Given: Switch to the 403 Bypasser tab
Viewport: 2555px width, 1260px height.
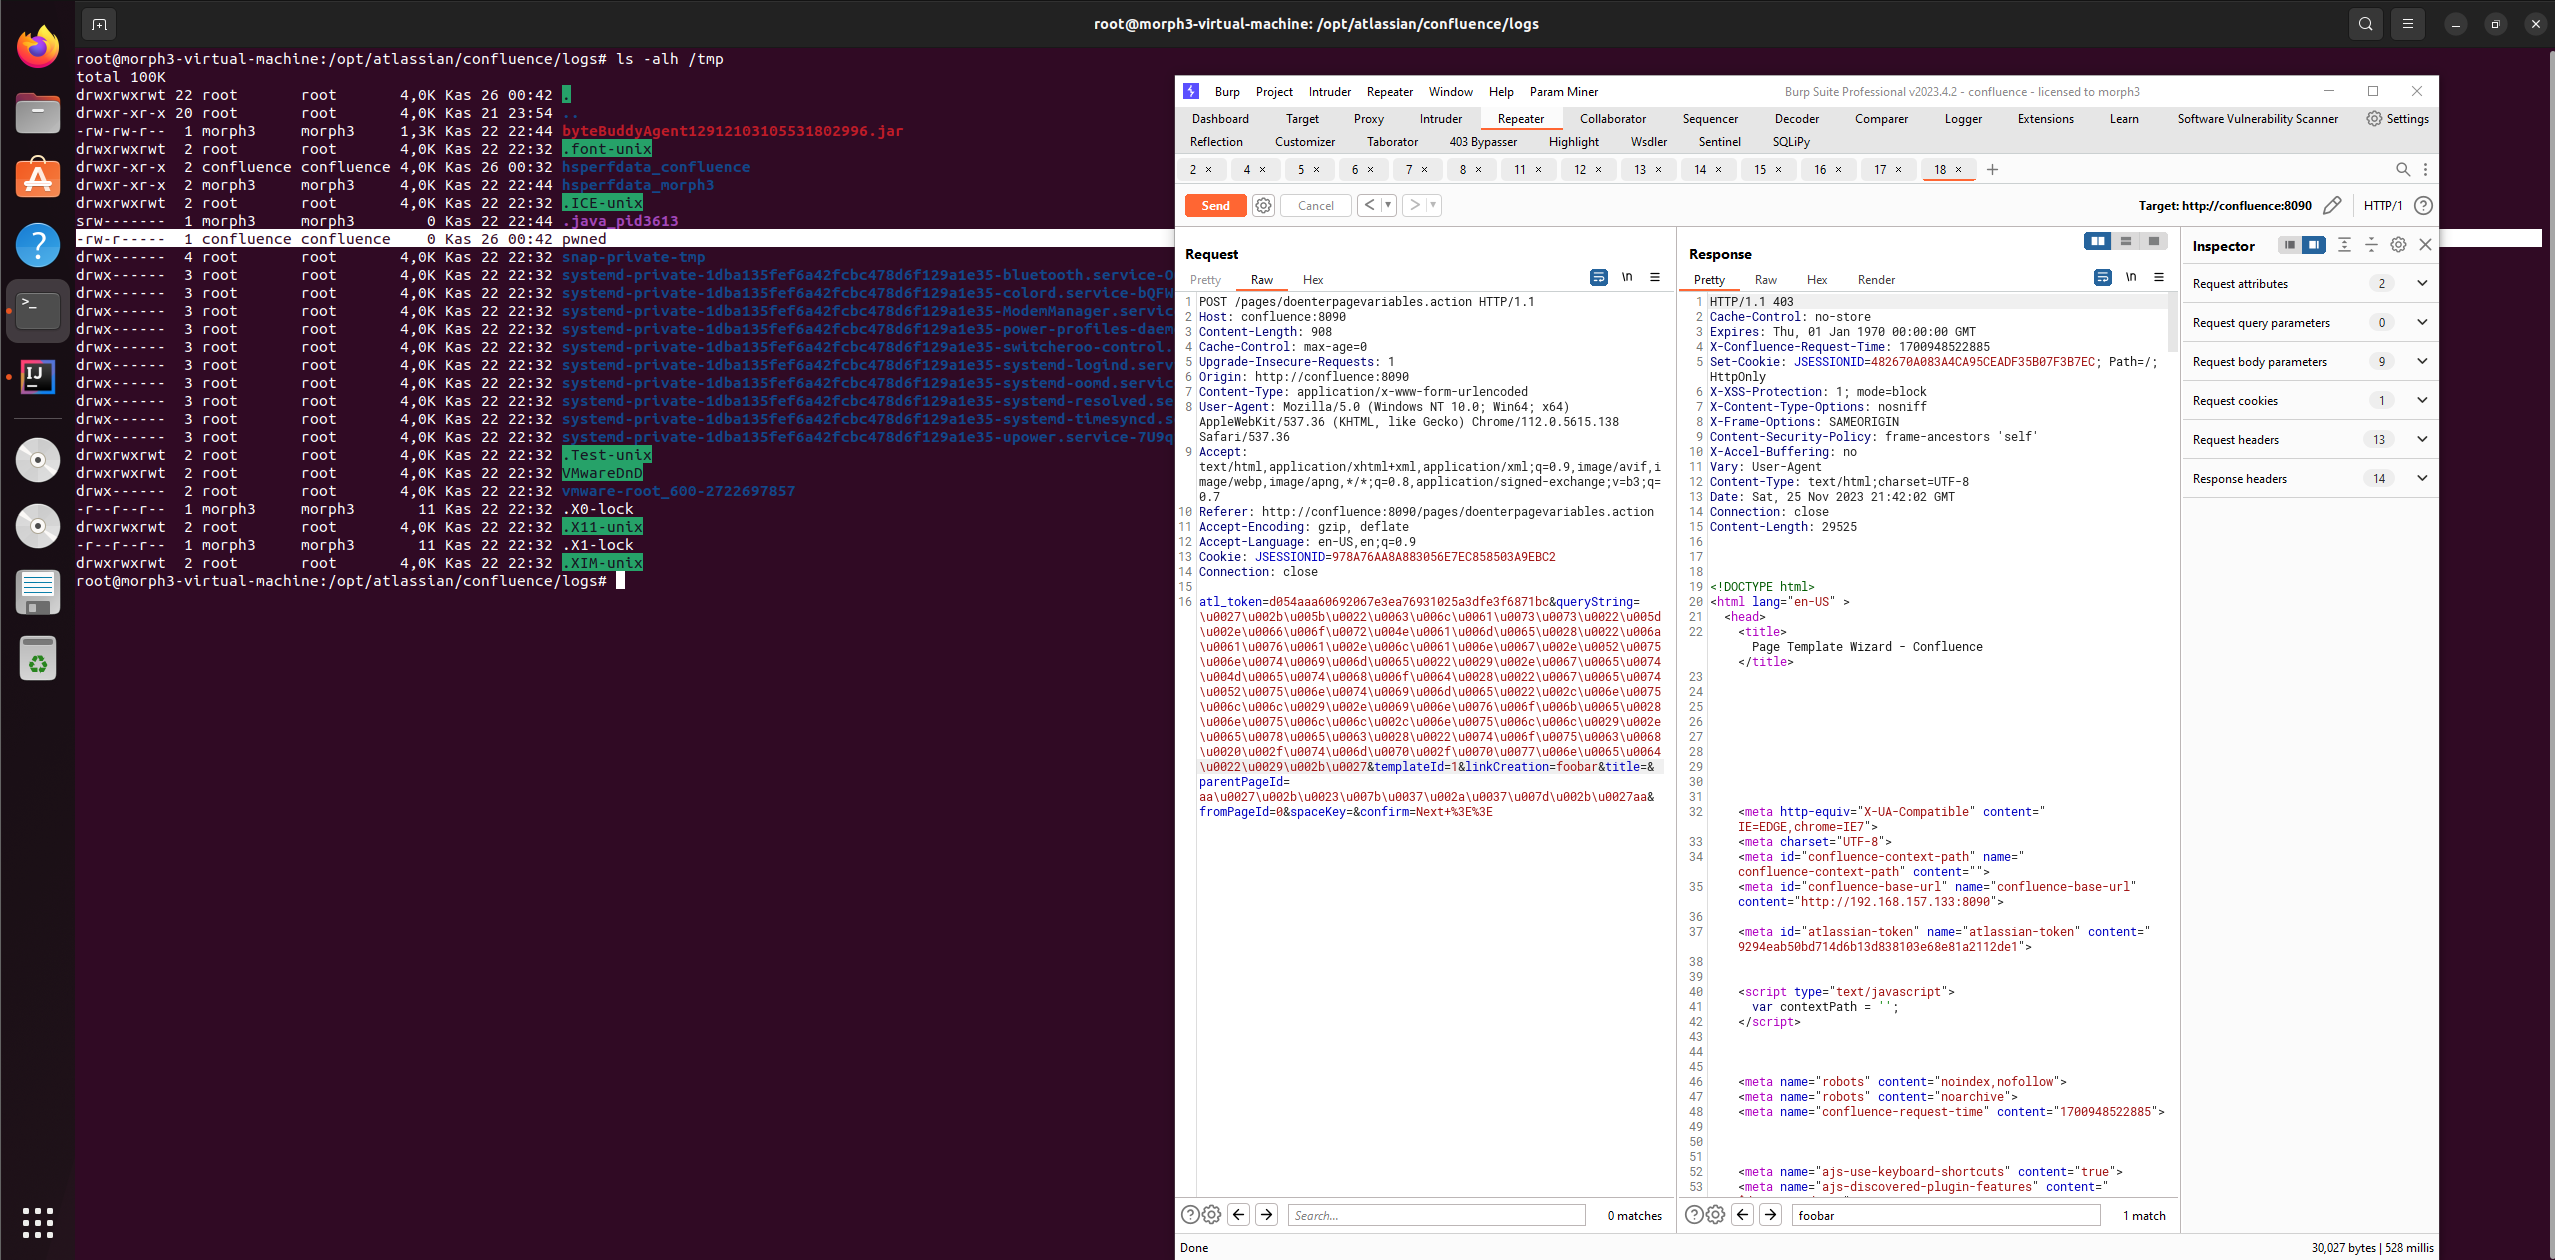Looking at the screenshot, I should pos(1483,141).
